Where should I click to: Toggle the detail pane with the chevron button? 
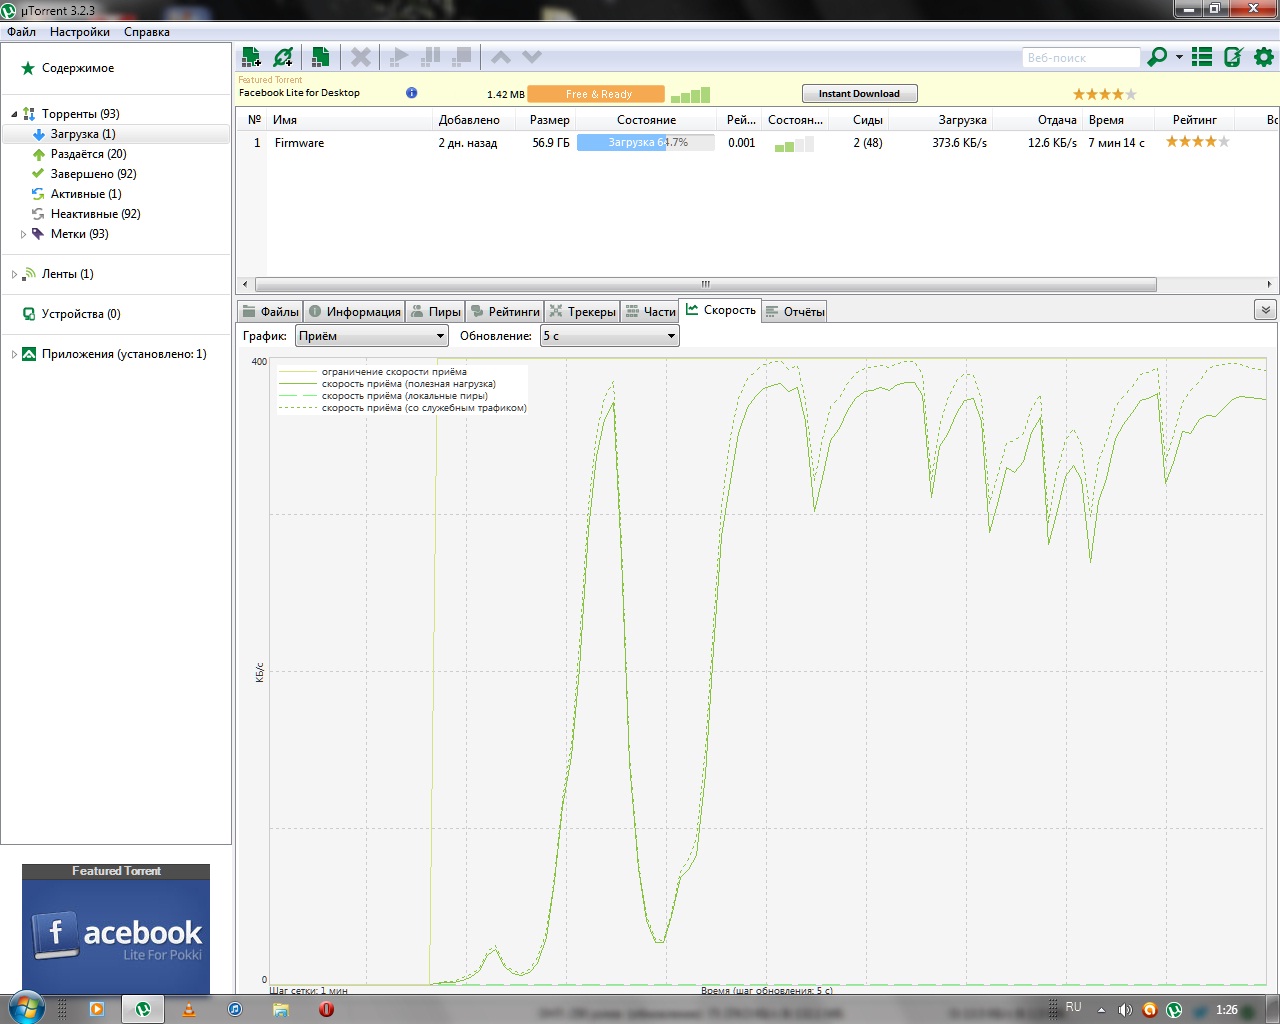(x=1265, y=310)
